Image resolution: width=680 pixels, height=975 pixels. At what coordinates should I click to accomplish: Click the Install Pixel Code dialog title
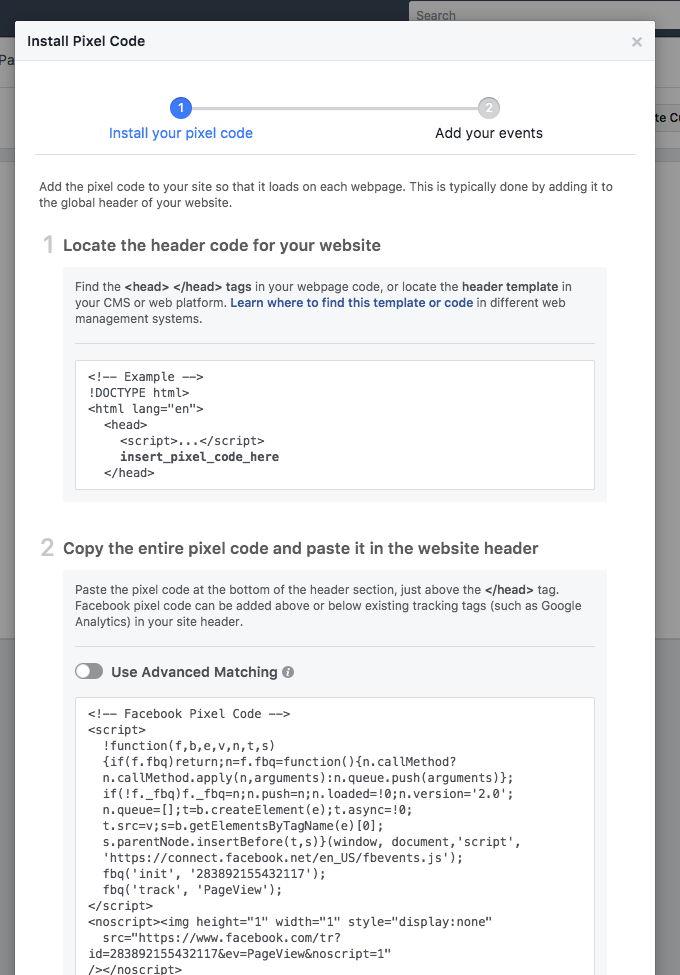(86, 41)
